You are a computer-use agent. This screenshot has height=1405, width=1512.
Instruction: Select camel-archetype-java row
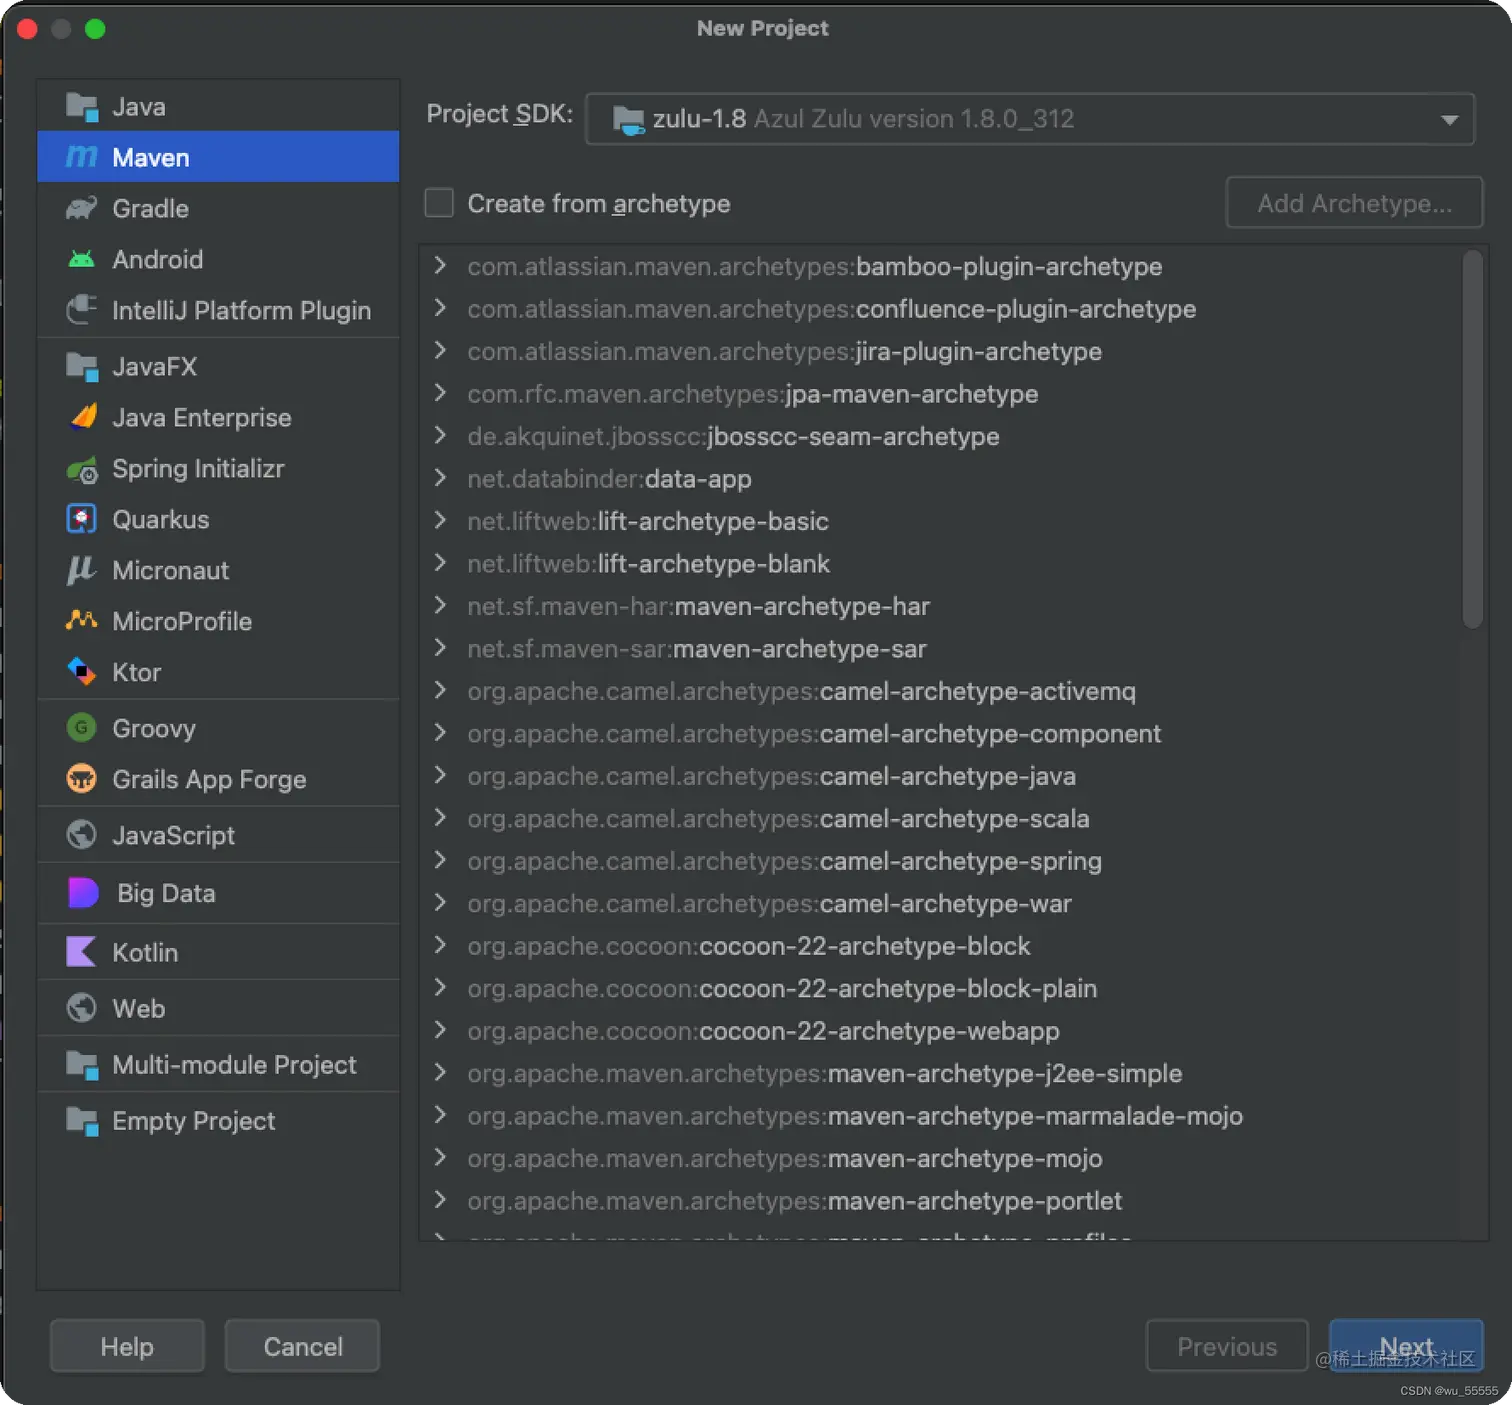coord(940,776)
